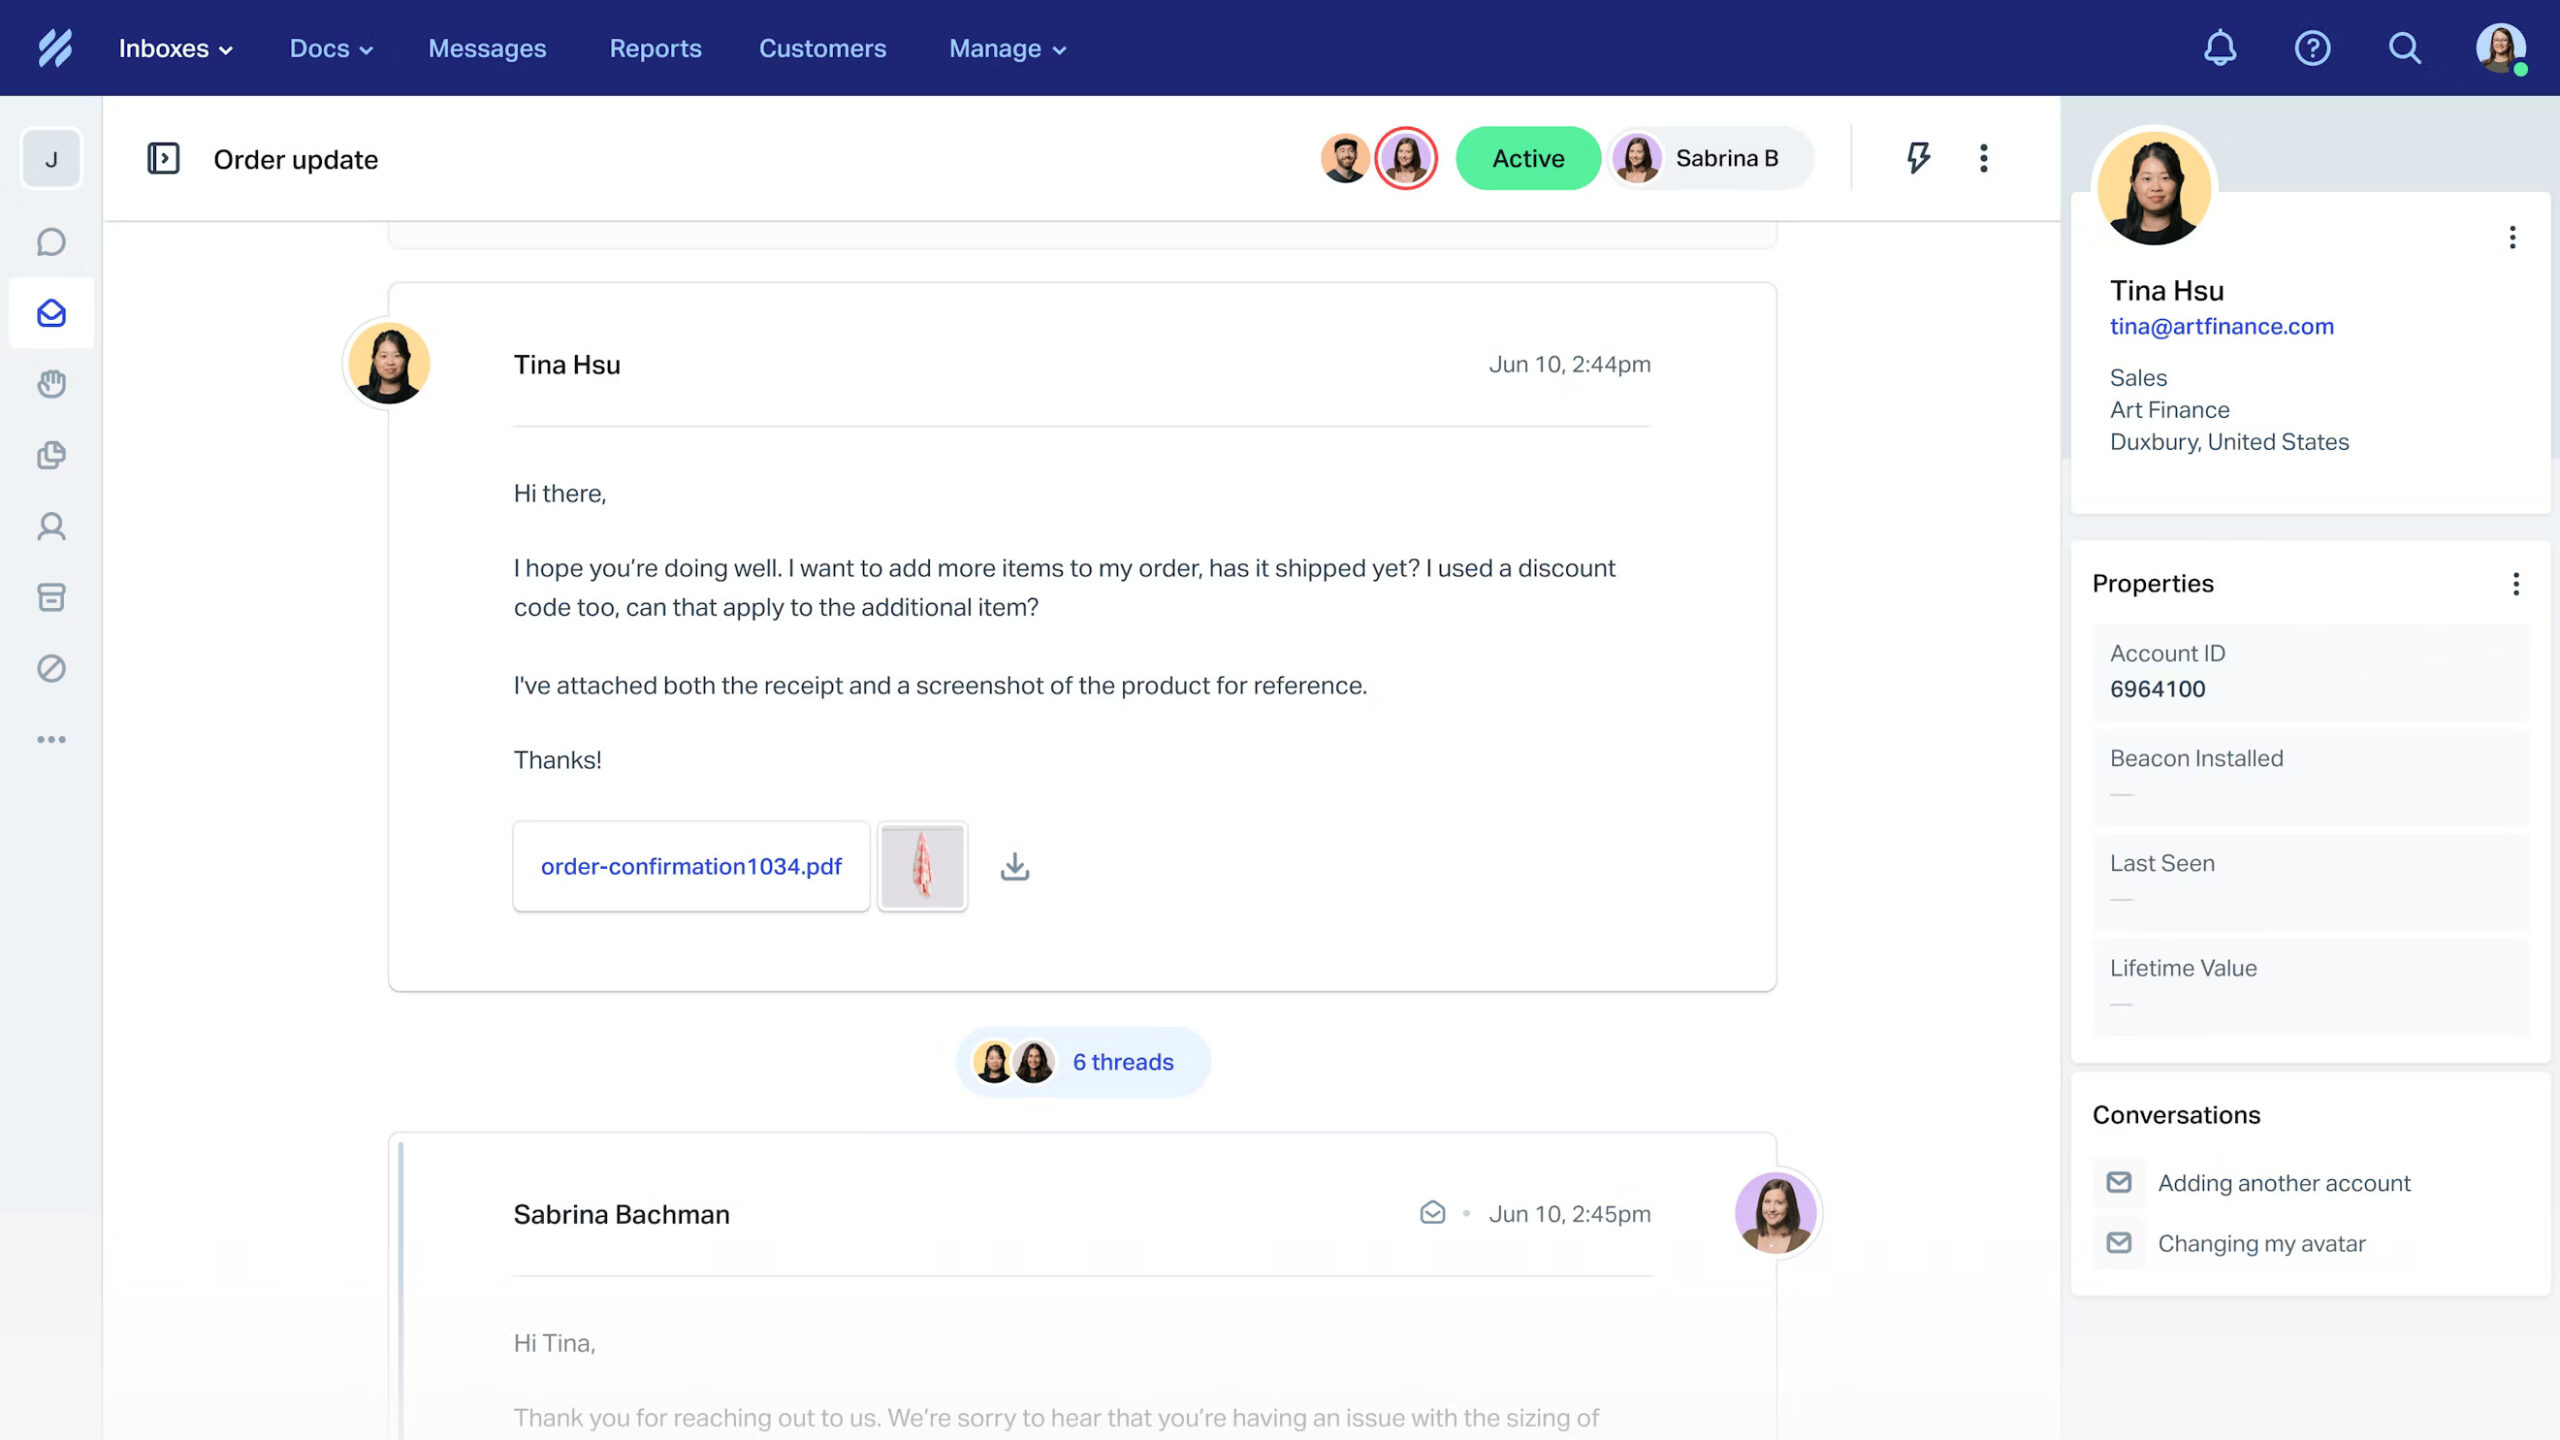
Task: Click the help question mark icon
Action: point(2312,47)
